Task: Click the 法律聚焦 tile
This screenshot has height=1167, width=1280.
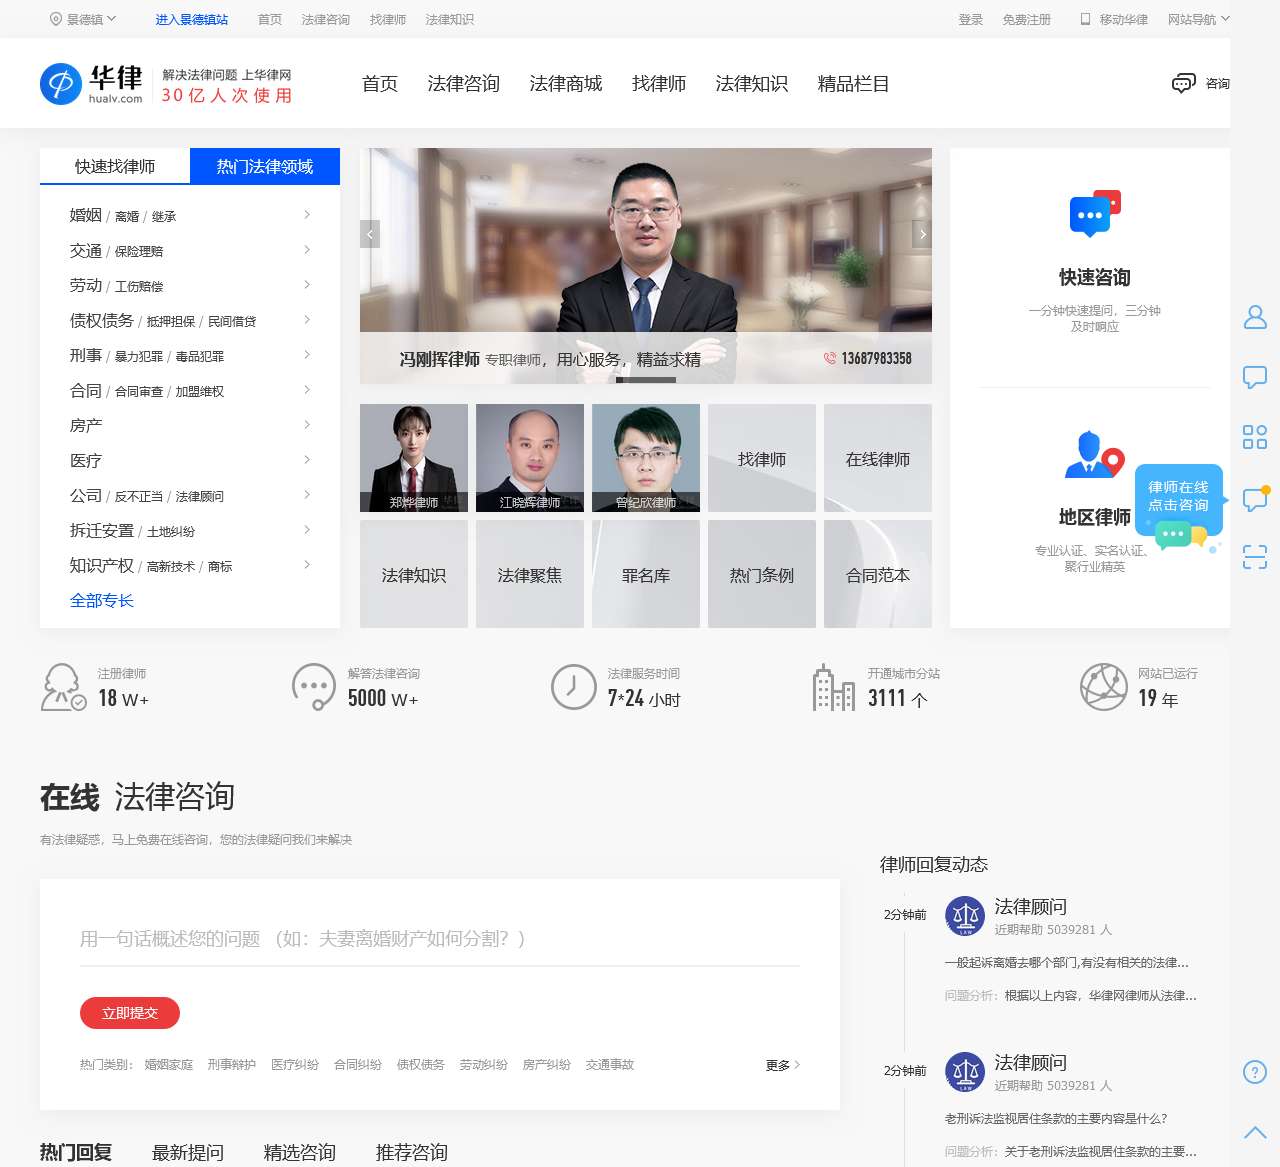Action: coord(530,574)
